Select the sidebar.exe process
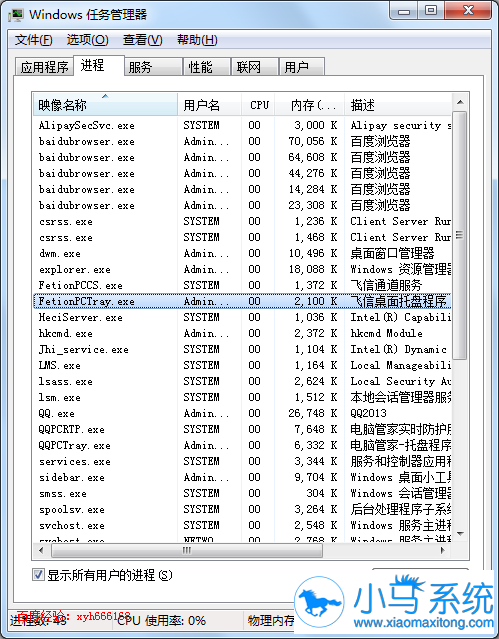 [242, 477]
